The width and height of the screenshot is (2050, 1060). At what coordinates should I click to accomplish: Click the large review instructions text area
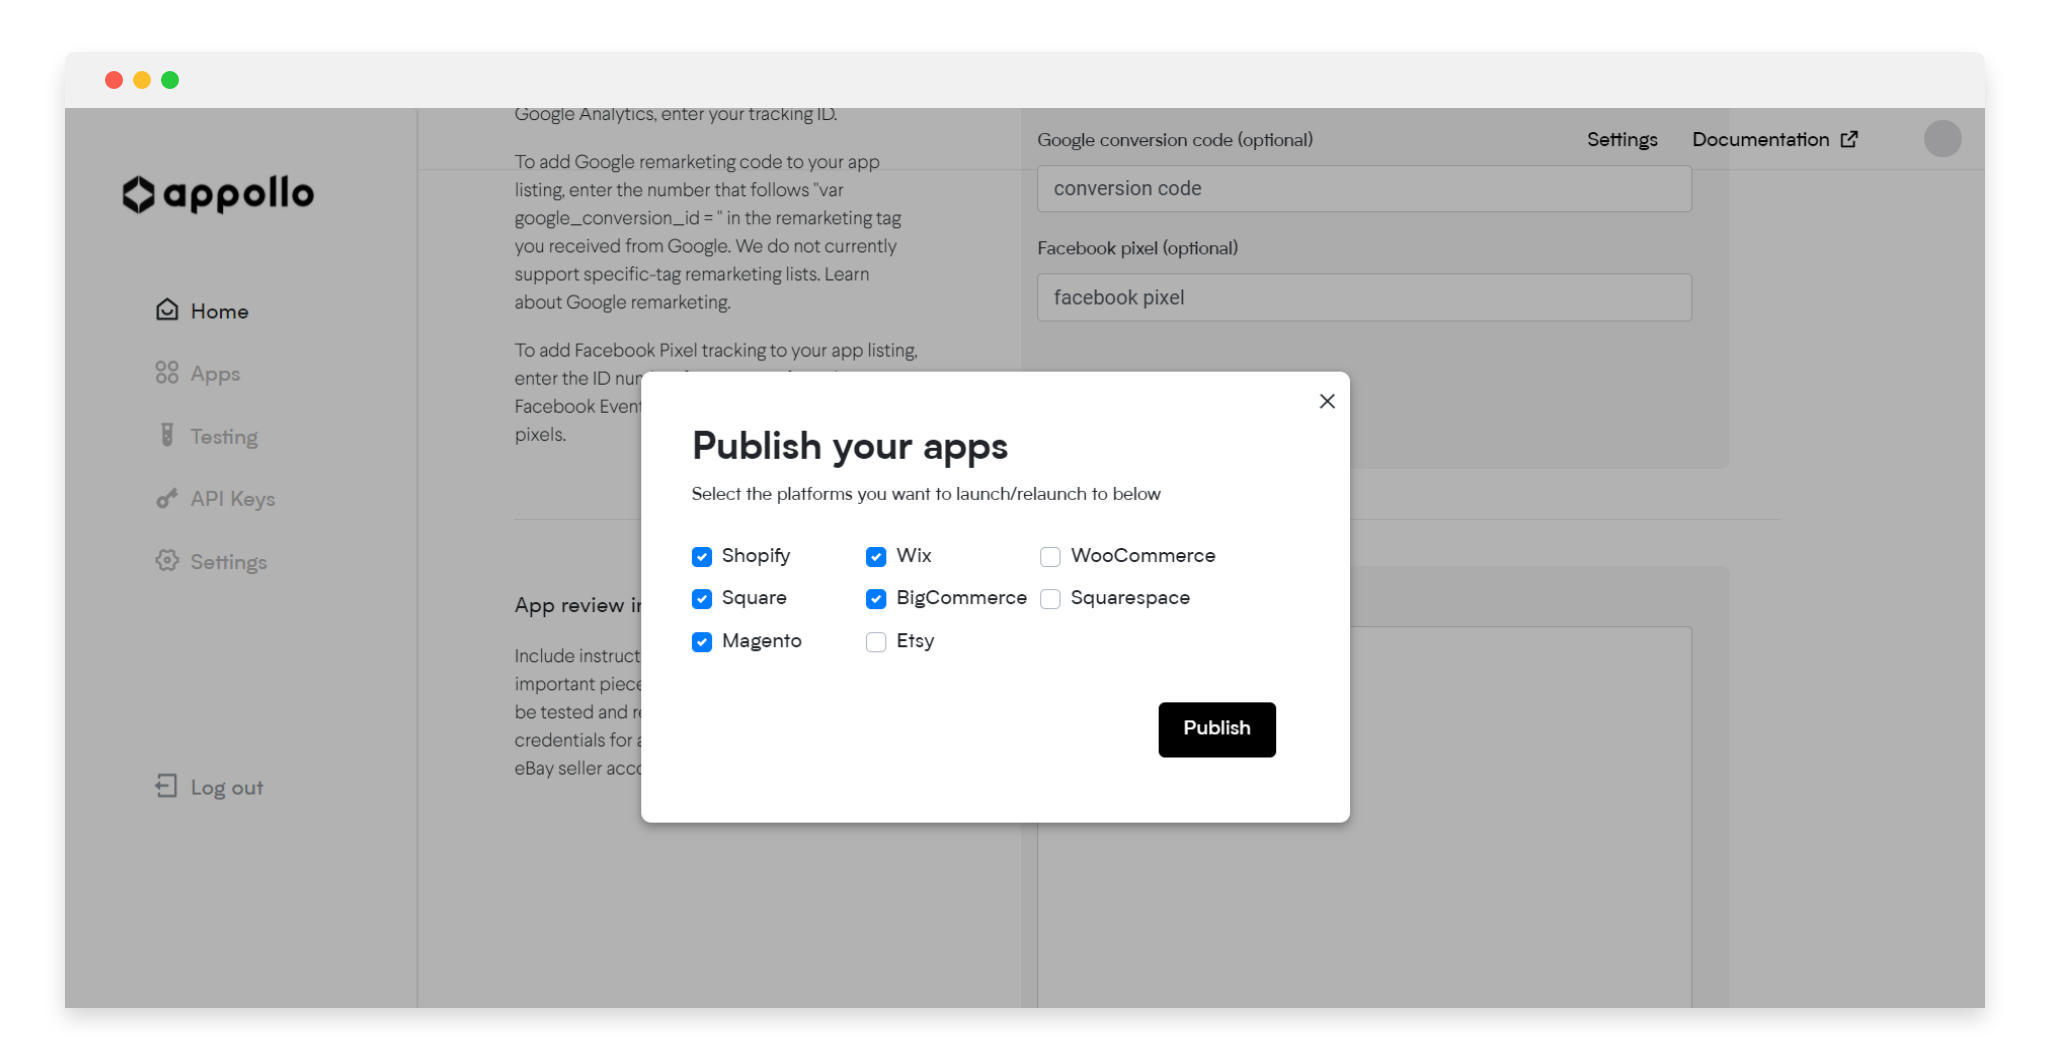coord(1364,816)
